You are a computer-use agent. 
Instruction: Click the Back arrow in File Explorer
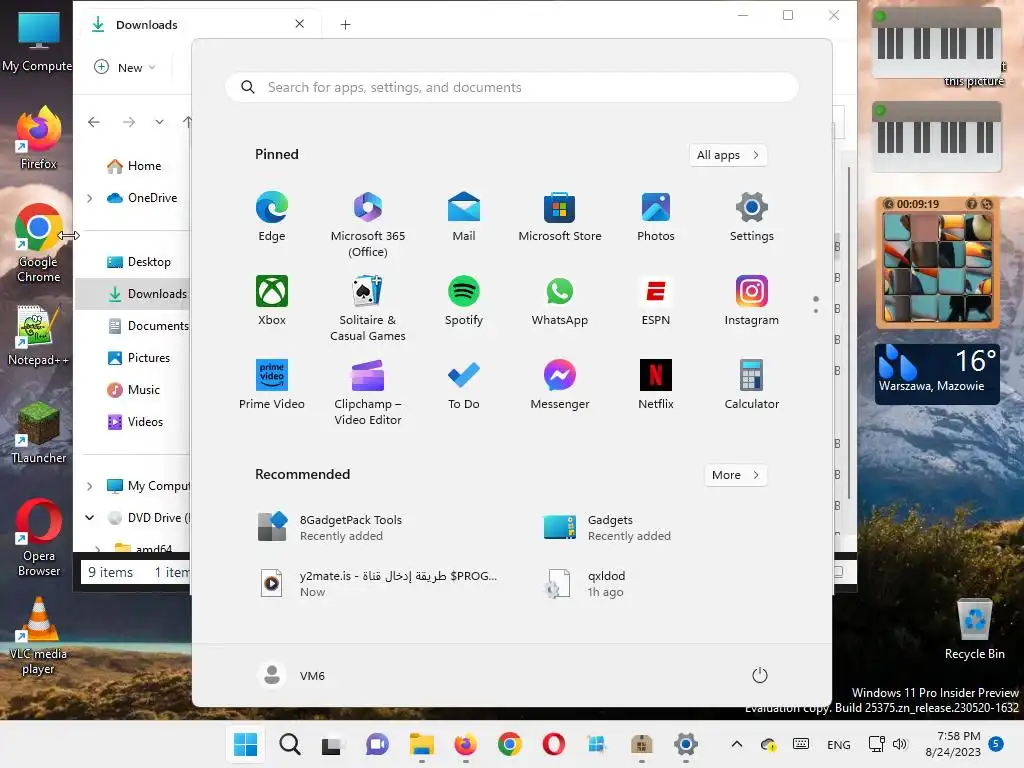(94, 122)
